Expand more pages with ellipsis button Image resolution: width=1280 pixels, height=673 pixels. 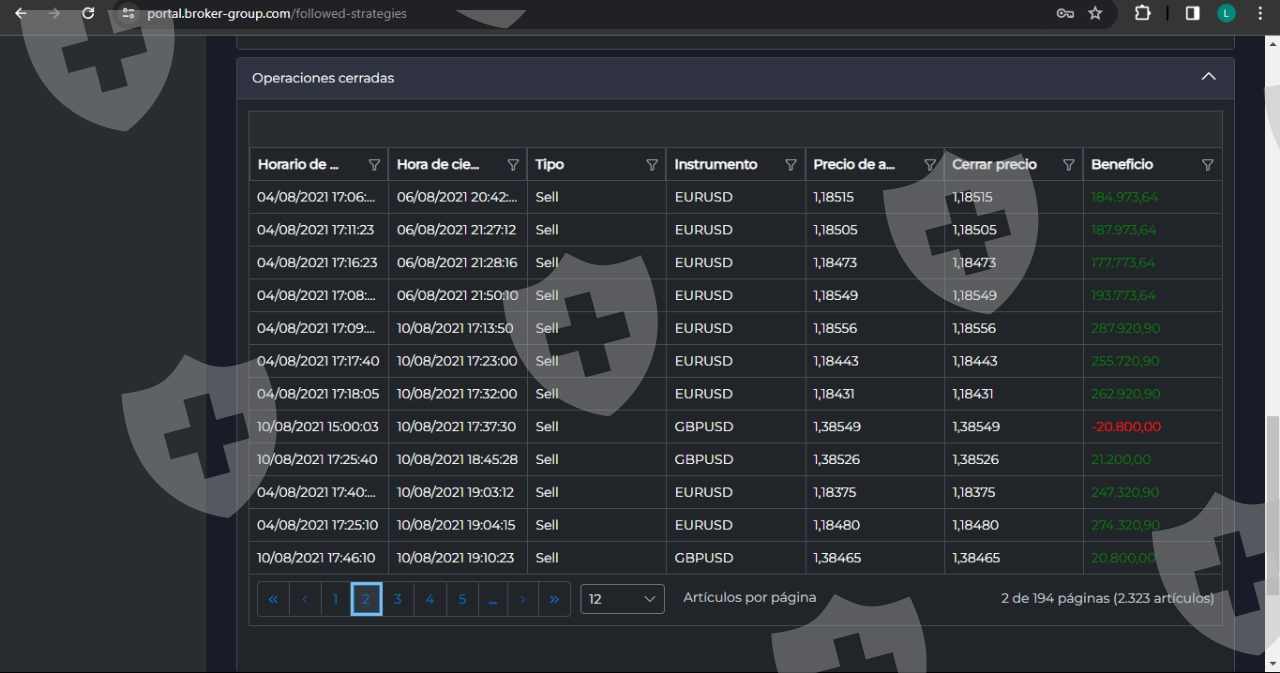click(492, 599)
